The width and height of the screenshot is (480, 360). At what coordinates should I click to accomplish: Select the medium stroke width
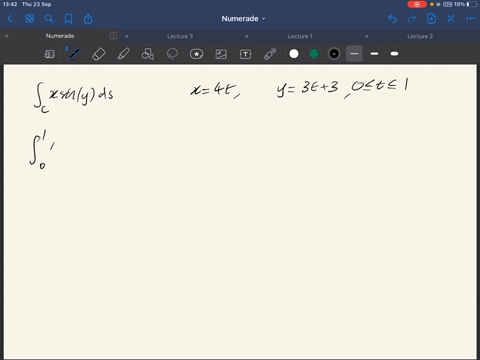point(374,54)
